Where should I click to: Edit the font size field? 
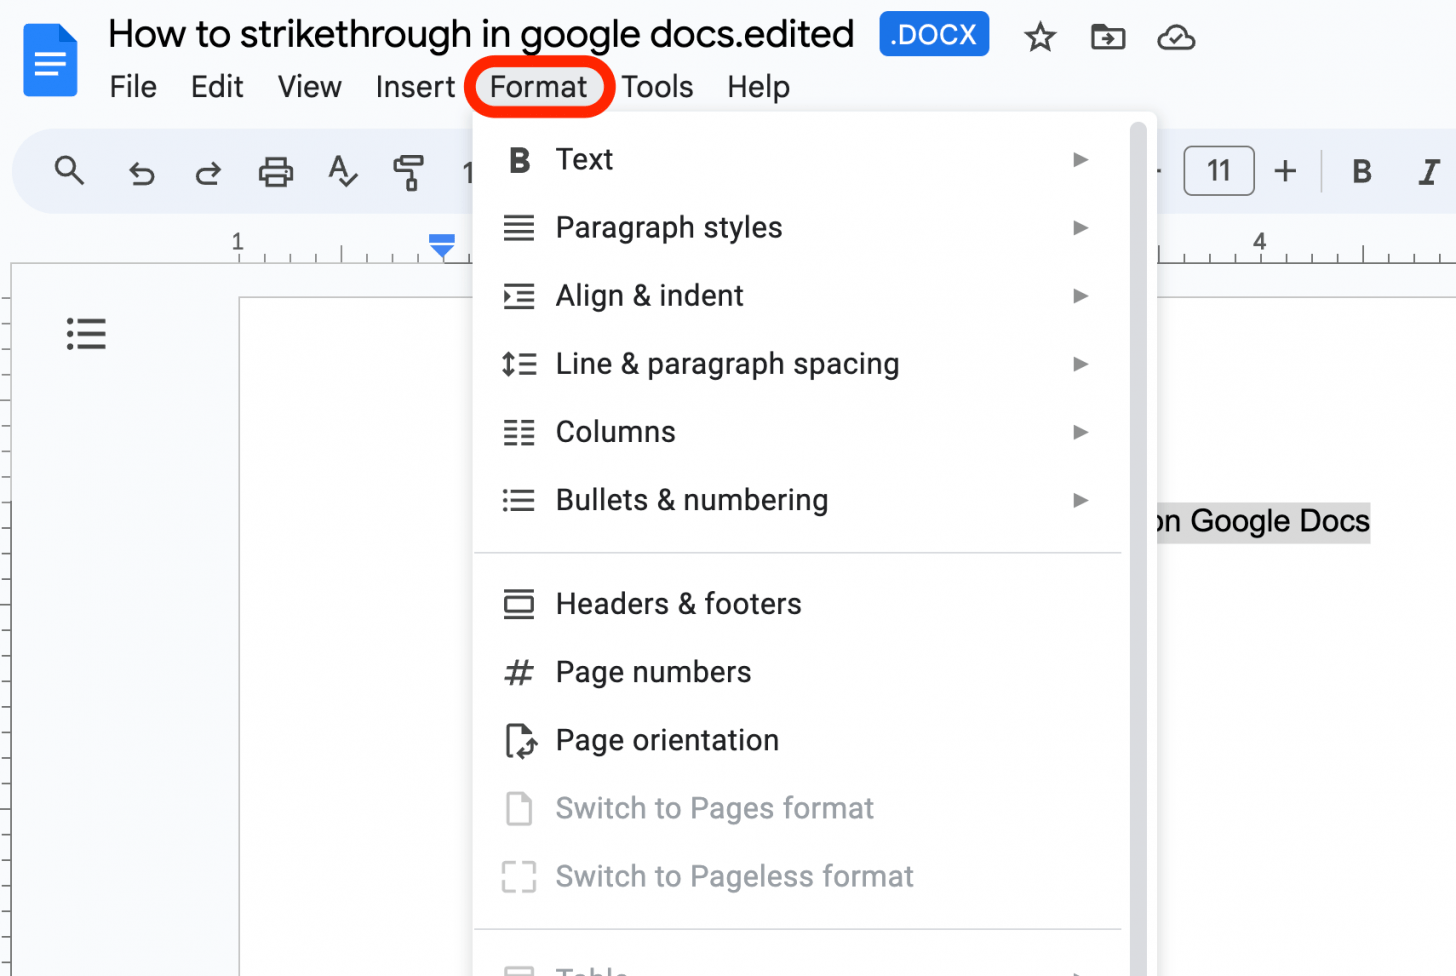1218,171
